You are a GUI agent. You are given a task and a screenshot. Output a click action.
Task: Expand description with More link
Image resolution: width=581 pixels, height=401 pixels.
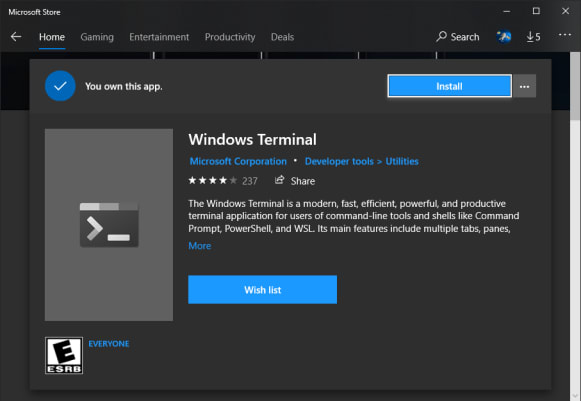(x=200, y=246)
